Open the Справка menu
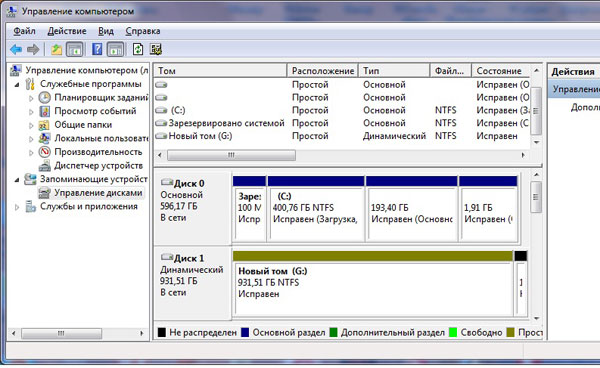The width and height of the screenshot is (600, 368). tap(143, 31)
